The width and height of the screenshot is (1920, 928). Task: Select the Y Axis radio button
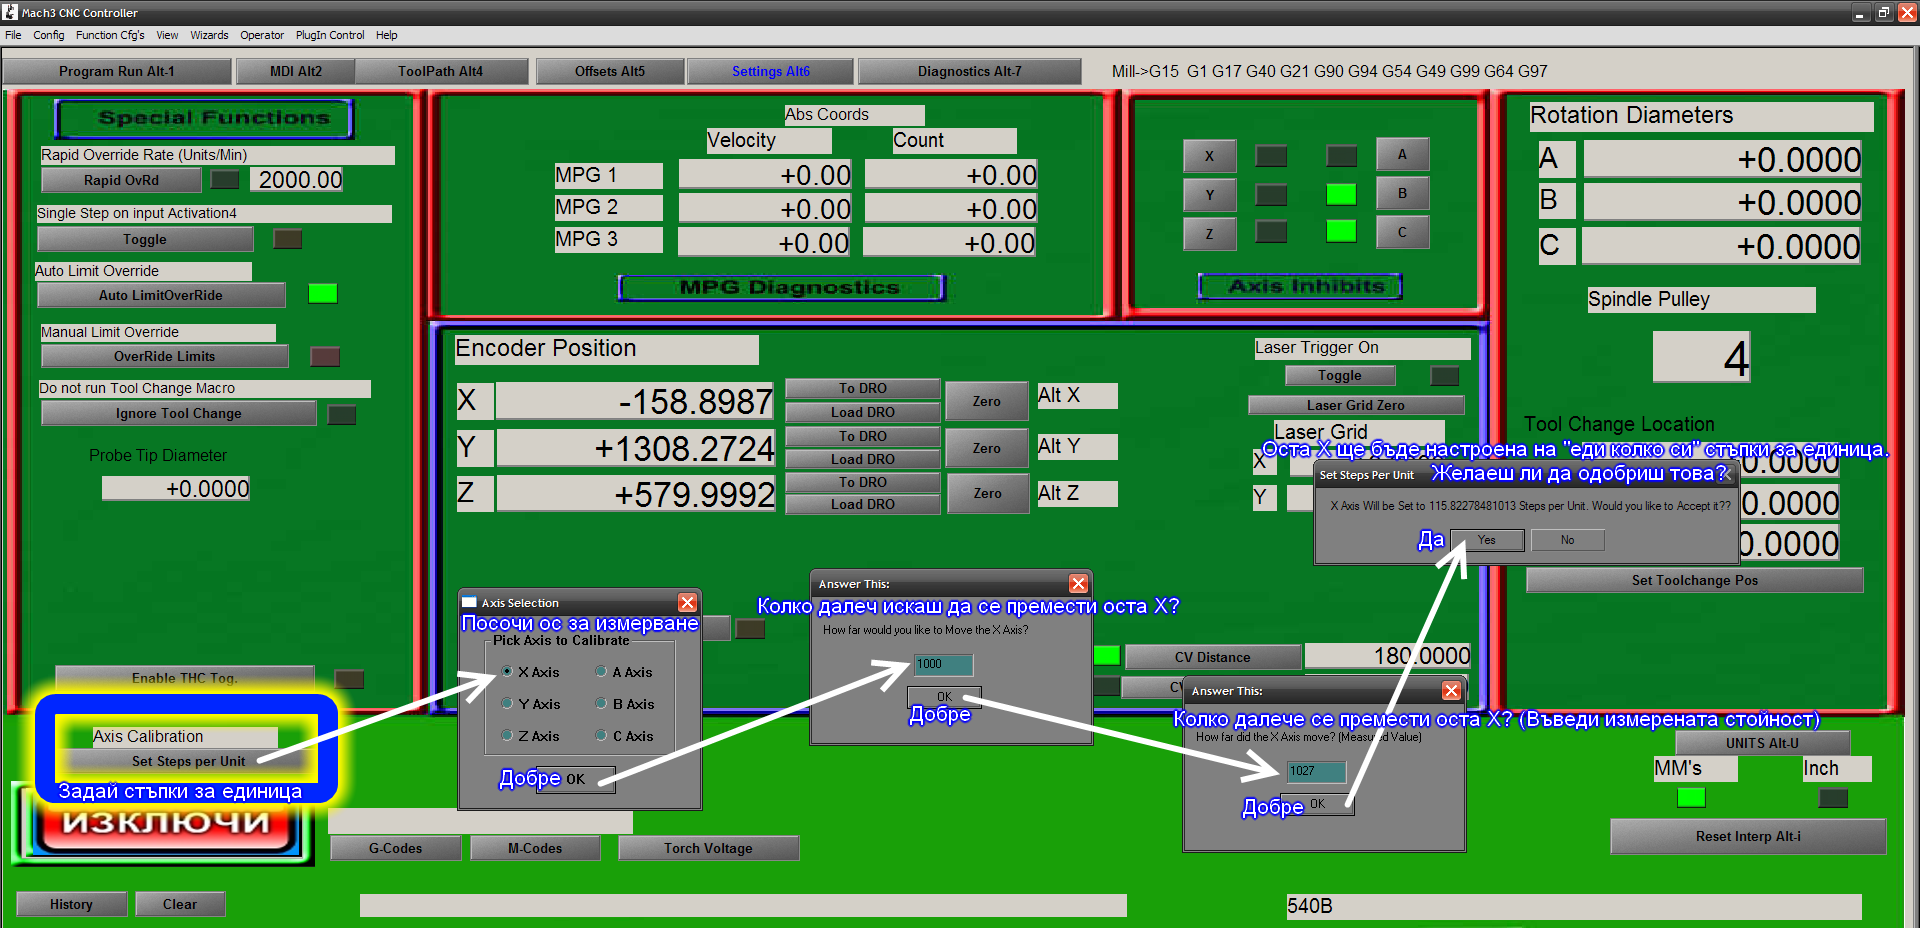point(507,704)
